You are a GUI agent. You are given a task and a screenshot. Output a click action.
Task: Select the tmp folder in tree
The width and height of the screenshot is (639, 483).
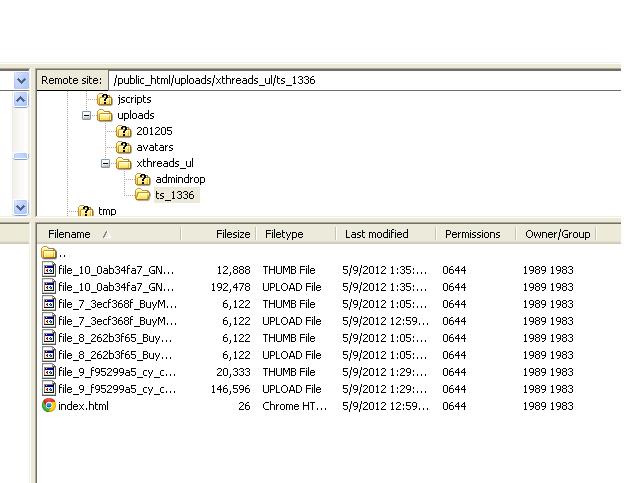click(106, 211)
